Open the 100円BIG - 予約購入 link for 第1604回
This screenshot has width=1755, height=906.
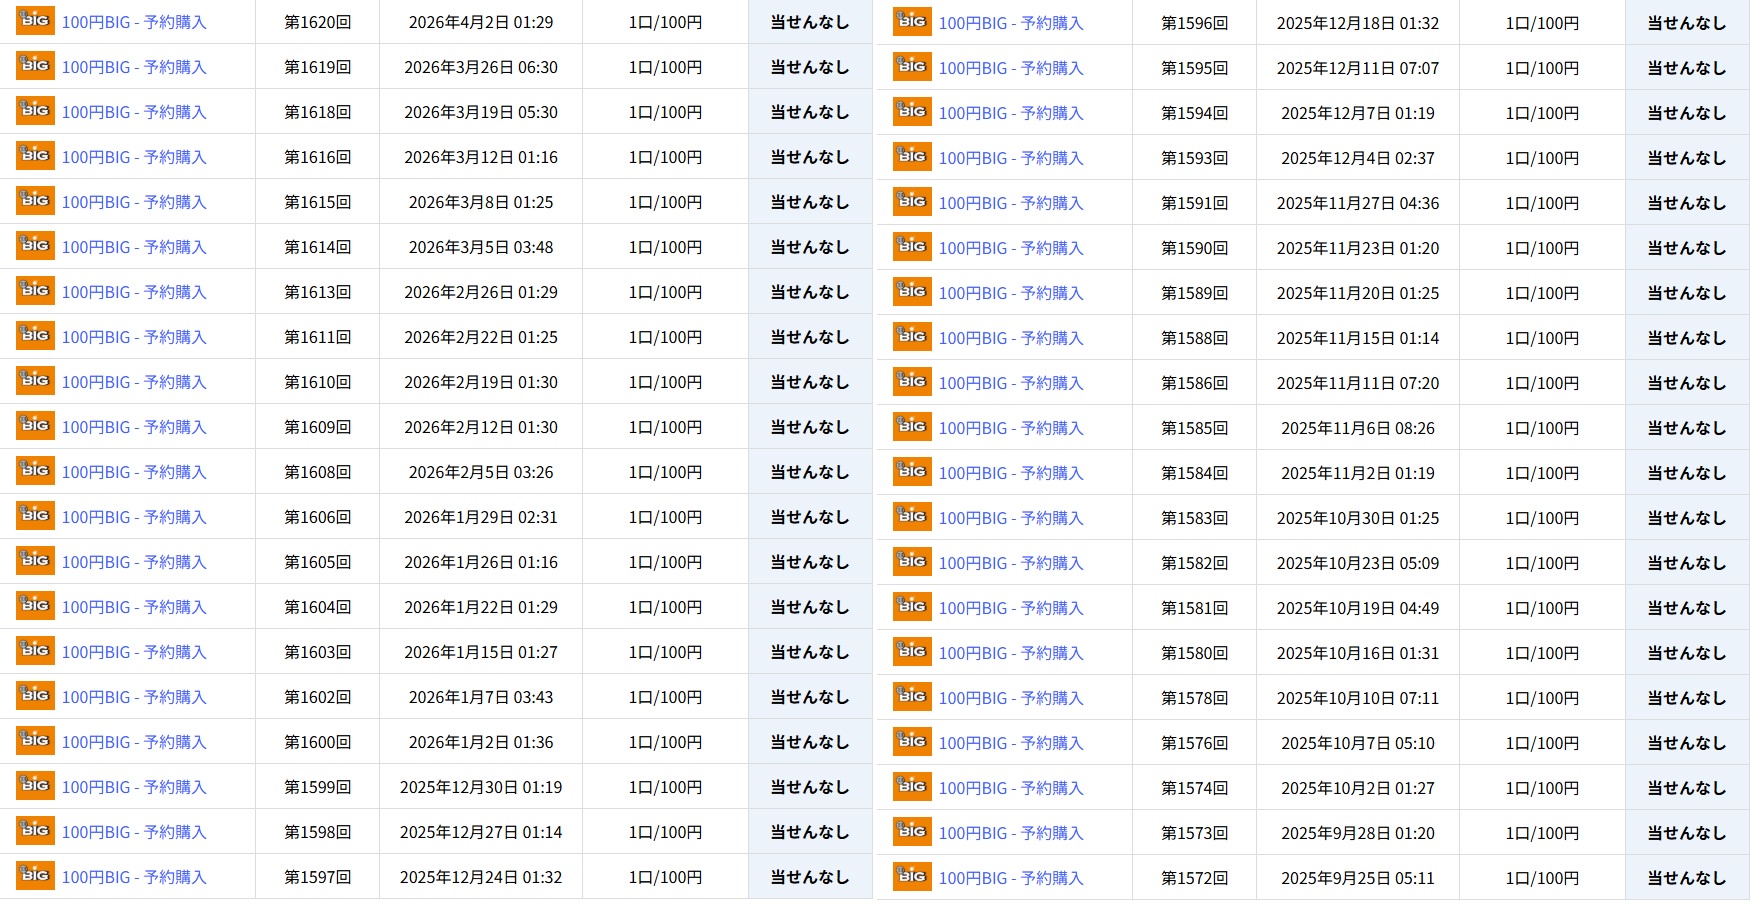point(134,607)
